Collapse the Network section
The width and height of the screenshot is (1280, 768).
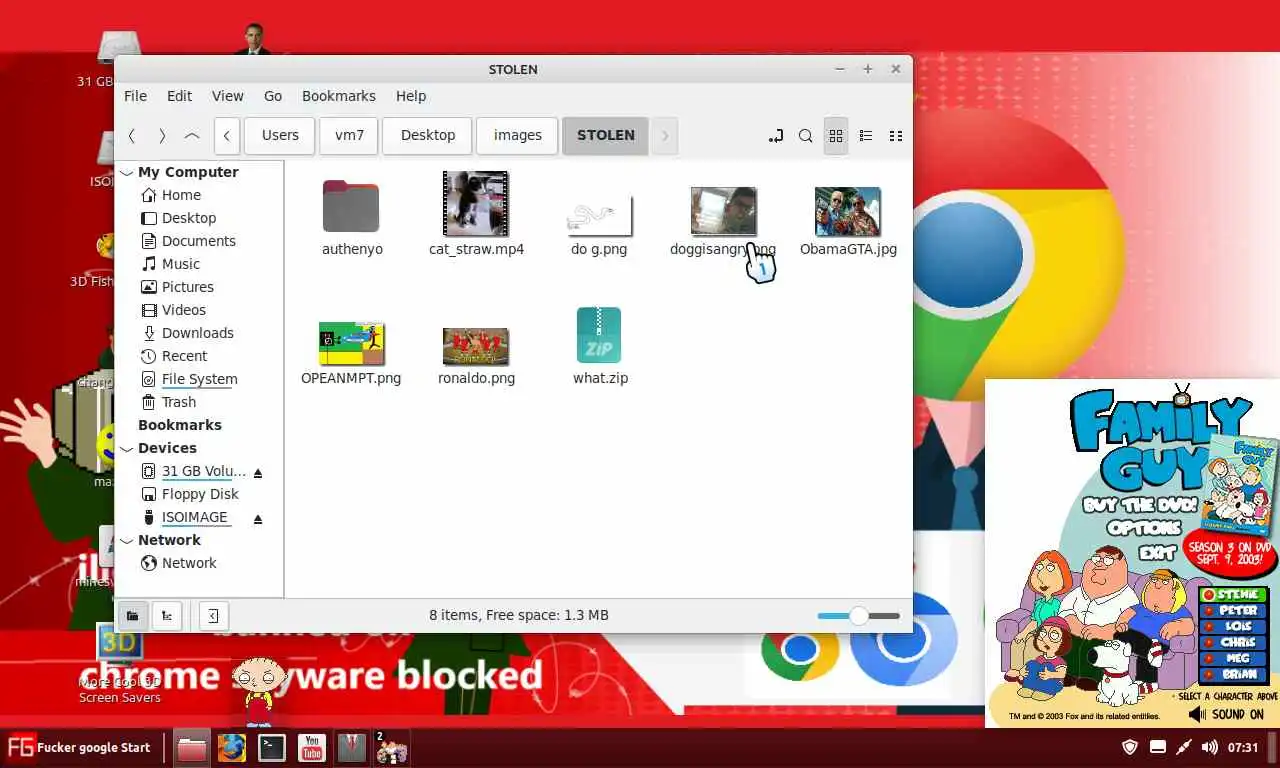[127, 540]
